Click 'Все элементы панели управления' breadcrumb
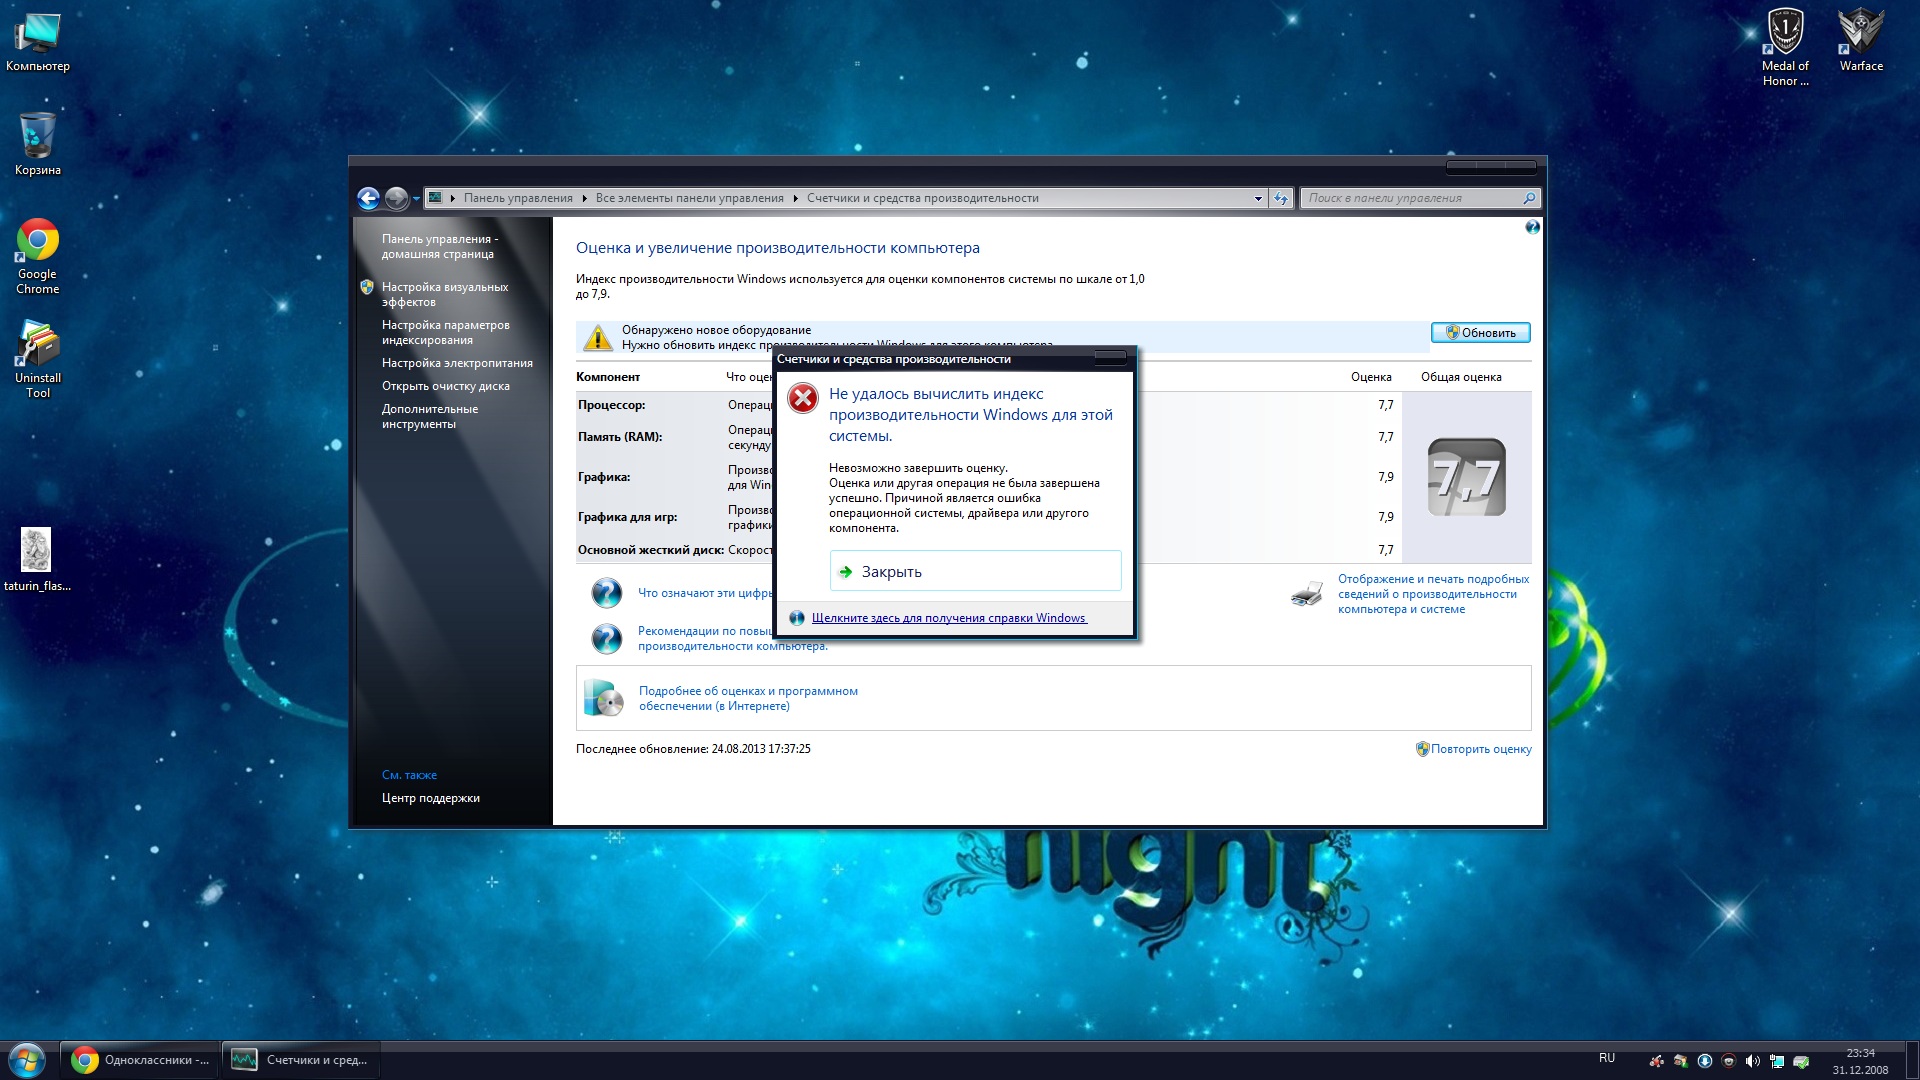 coord(689,198)
